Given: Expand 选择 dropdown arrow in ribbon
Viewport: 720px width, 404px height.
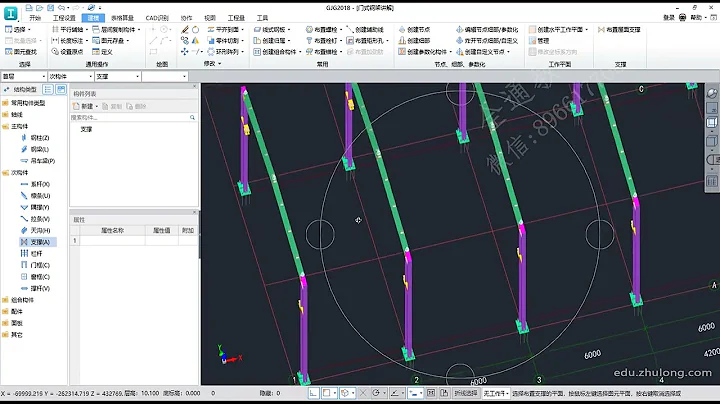Looking at the screenshot, I should (x=29, y=29).
